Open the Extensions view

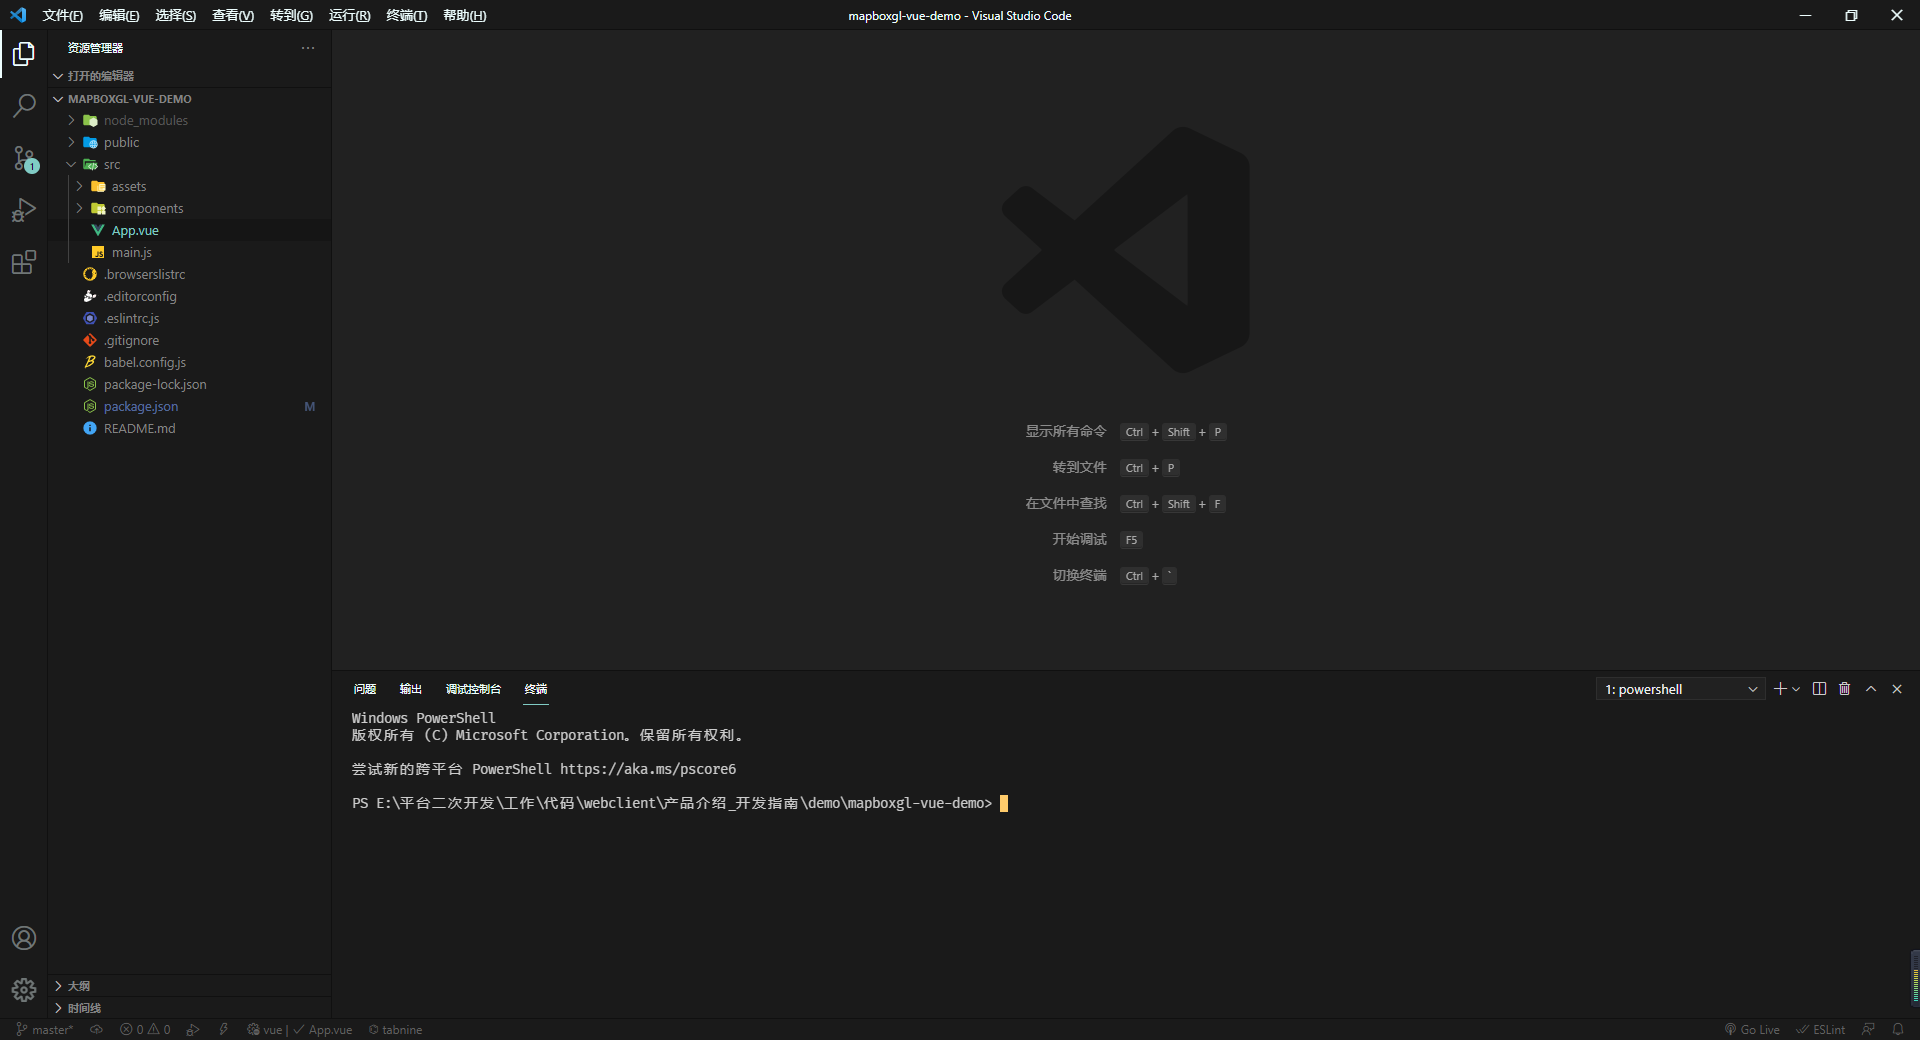pos(24,262)
